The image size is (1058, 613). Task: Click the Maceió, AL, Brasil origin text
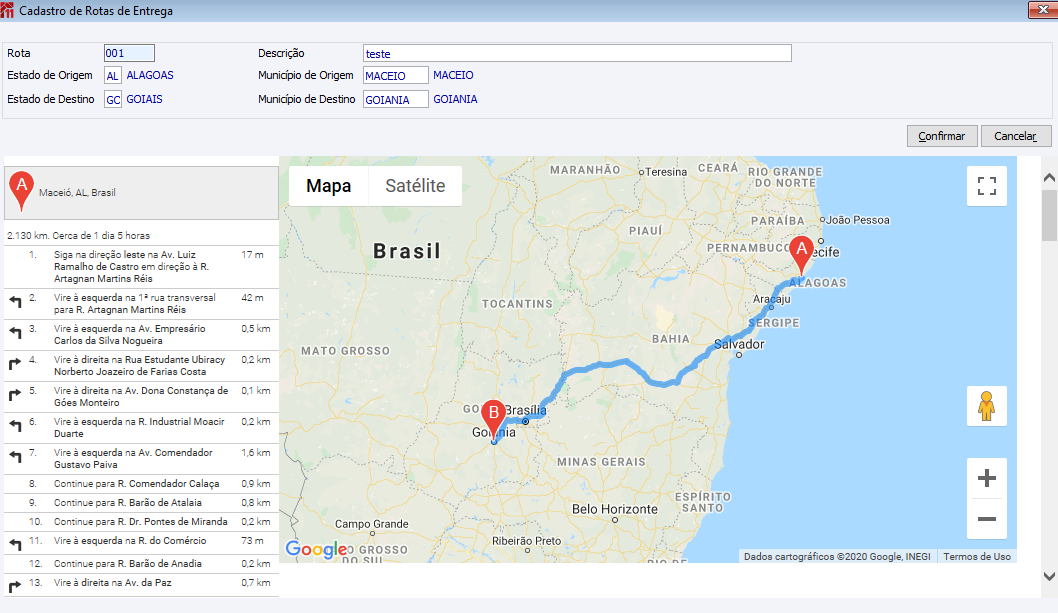click(77, 192)
